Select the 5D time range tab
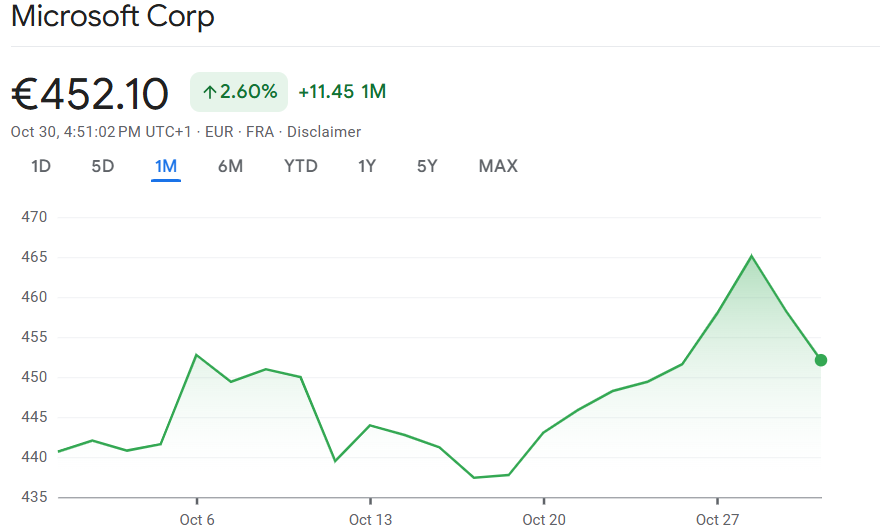Image resolution: width=880 pixels, height=532 pixels. [103, 166]
